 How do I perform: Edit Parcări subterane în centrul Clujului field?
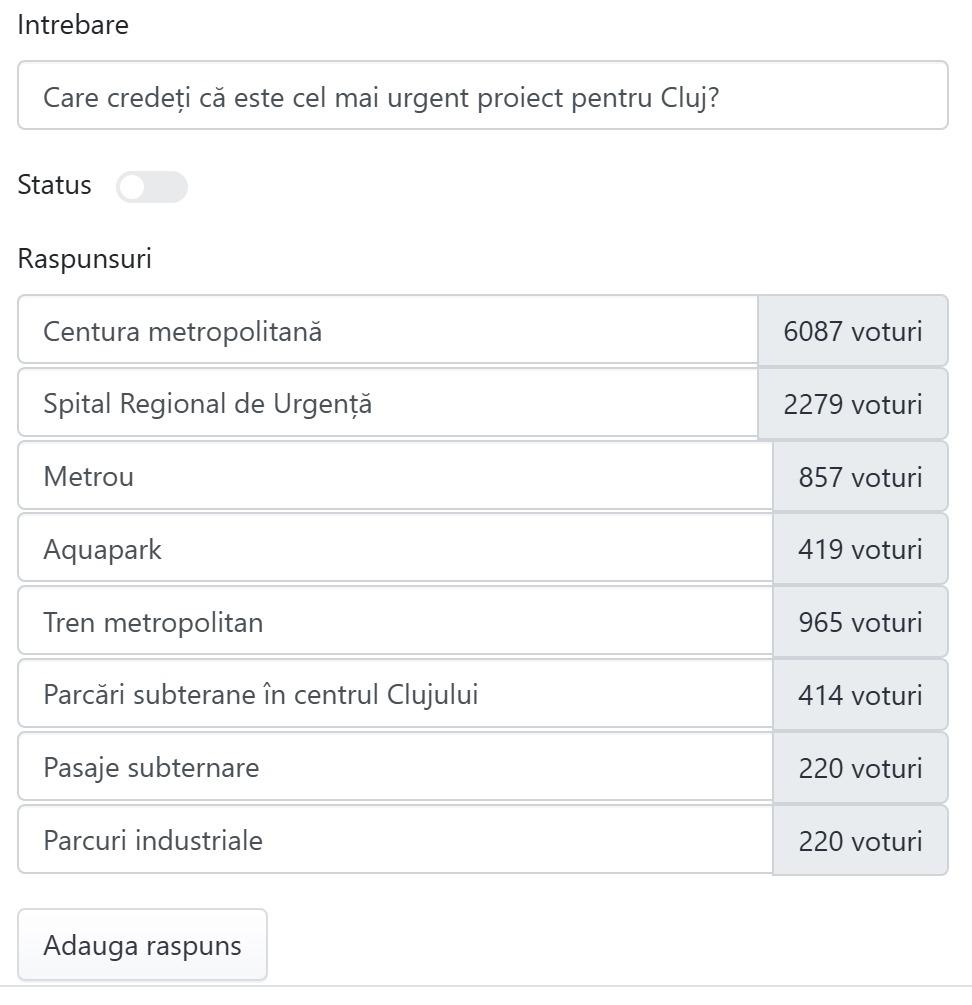tap(395, 695)
